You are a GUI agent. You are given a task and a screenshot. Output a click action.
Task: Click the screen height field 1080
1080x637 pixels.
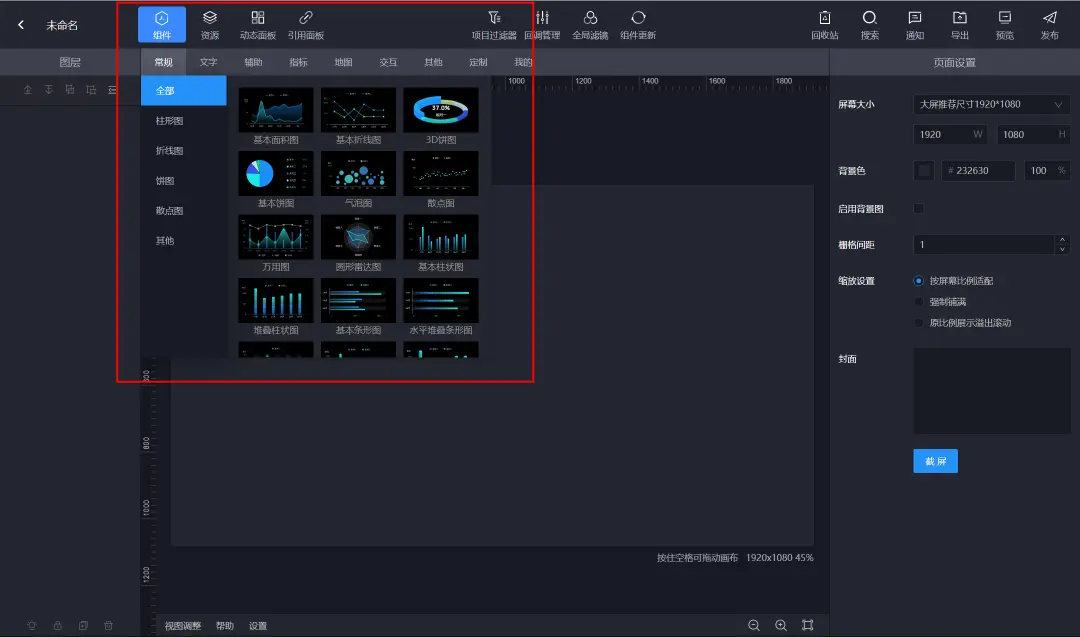pos(1034,134)
